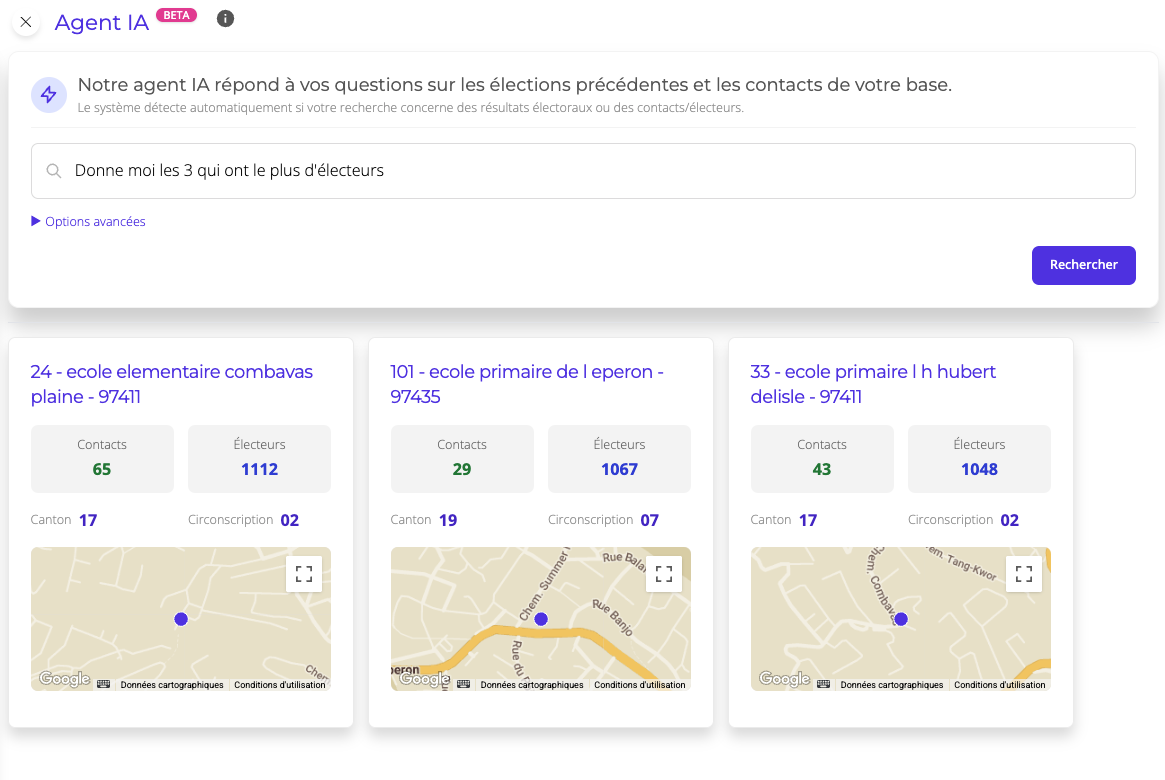Click the map marker on the eperon map

(x=541, y=619)
